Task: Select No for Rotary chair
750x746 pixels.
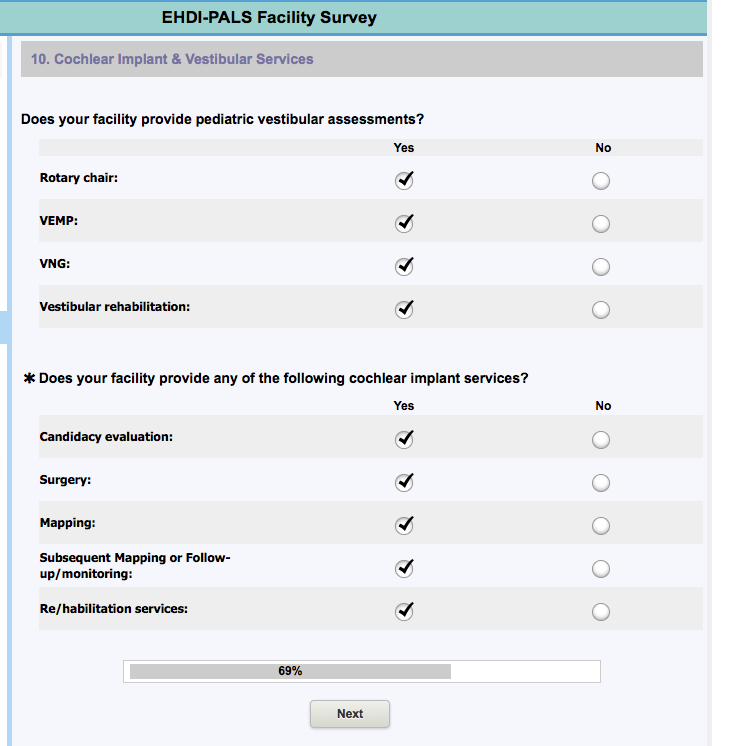Action: [601, 181]
